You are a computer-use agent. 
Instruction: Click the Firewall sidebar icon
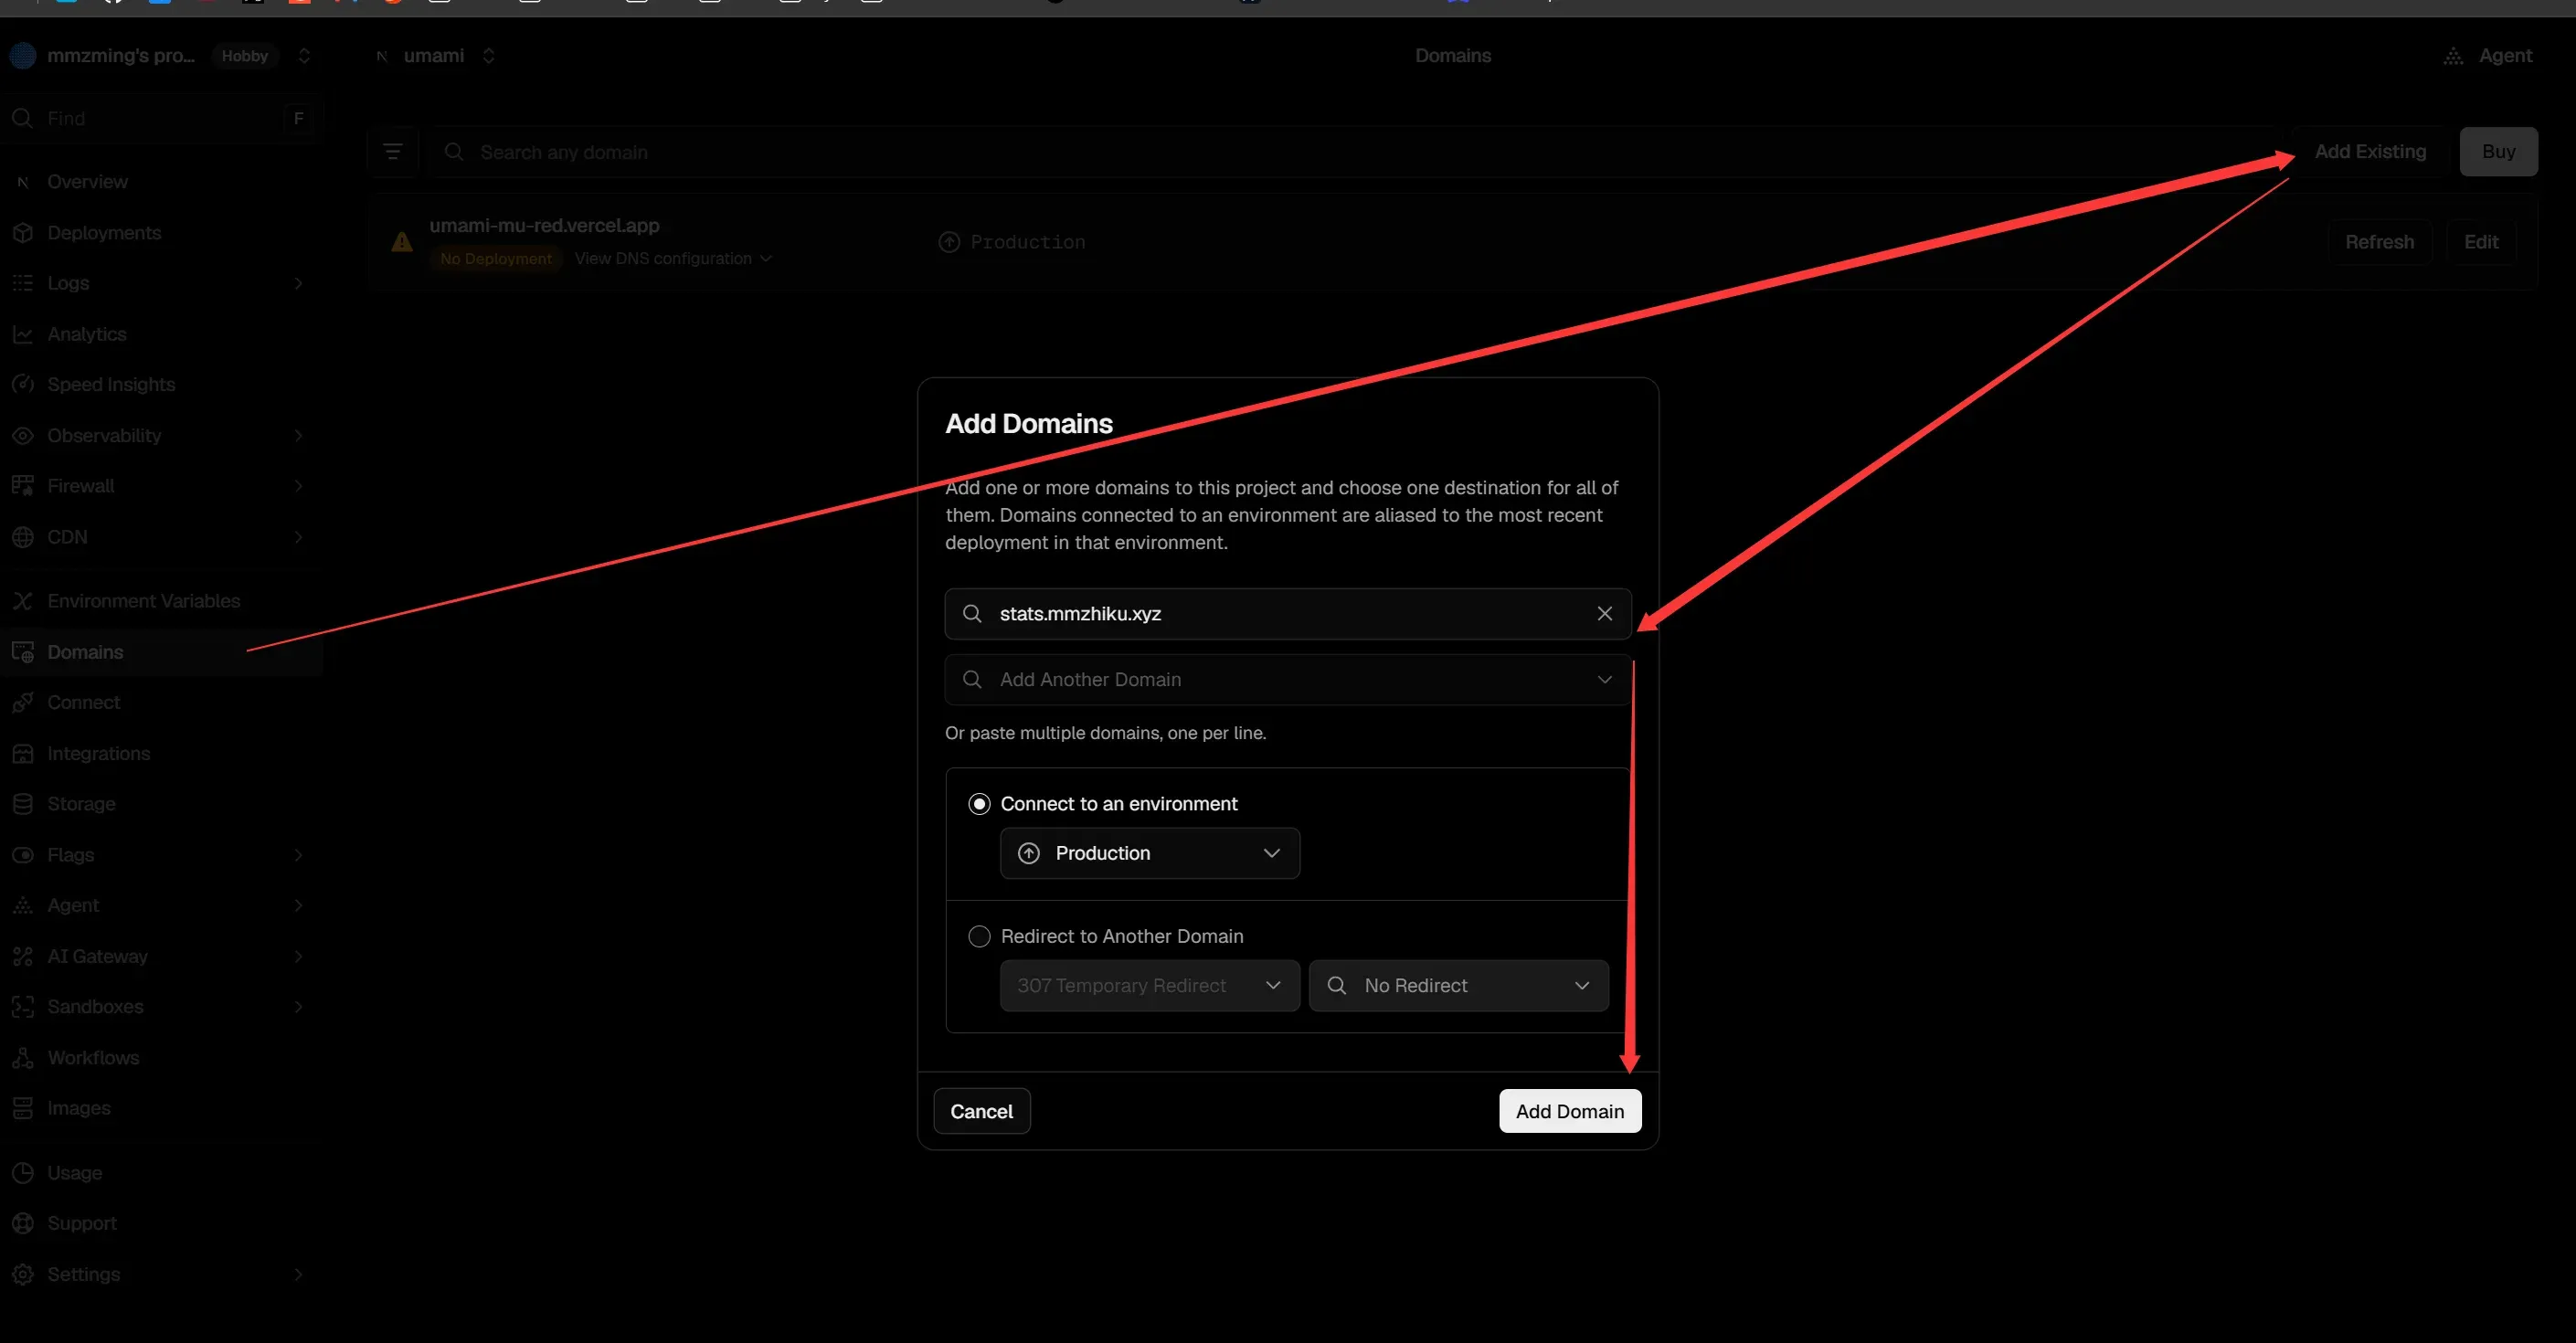23,486
